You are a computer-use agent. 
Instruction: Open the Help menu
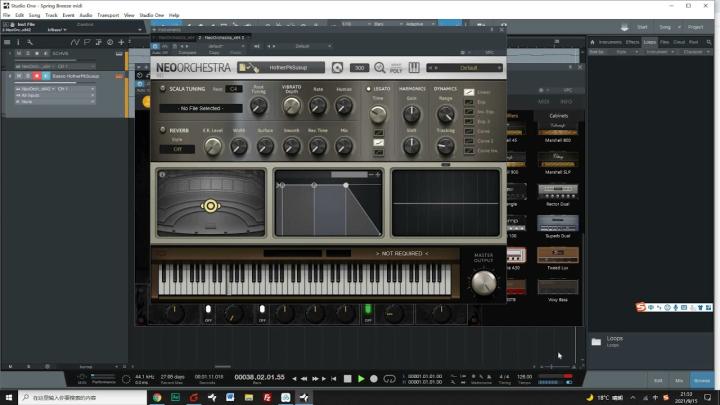coord(174,15)
